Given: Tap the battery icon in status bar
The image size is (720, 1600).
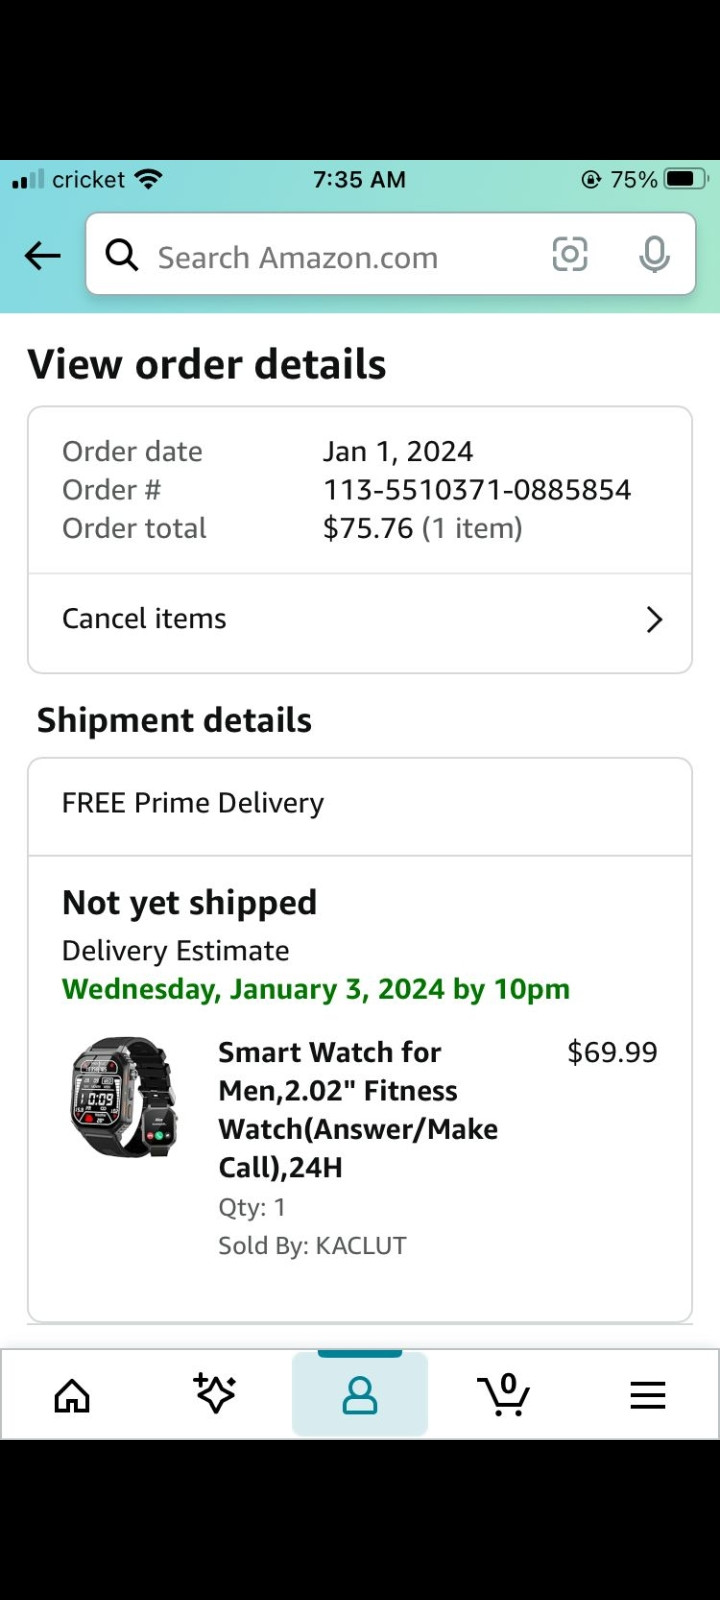Looking at the screenshot, I should (686, 179).
